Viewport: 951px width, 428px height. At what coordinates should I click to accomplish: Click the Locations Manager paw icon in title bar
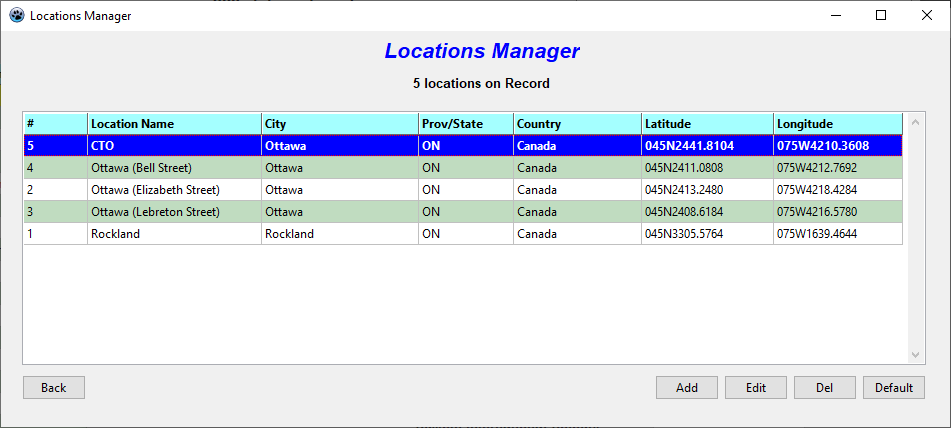16,16
